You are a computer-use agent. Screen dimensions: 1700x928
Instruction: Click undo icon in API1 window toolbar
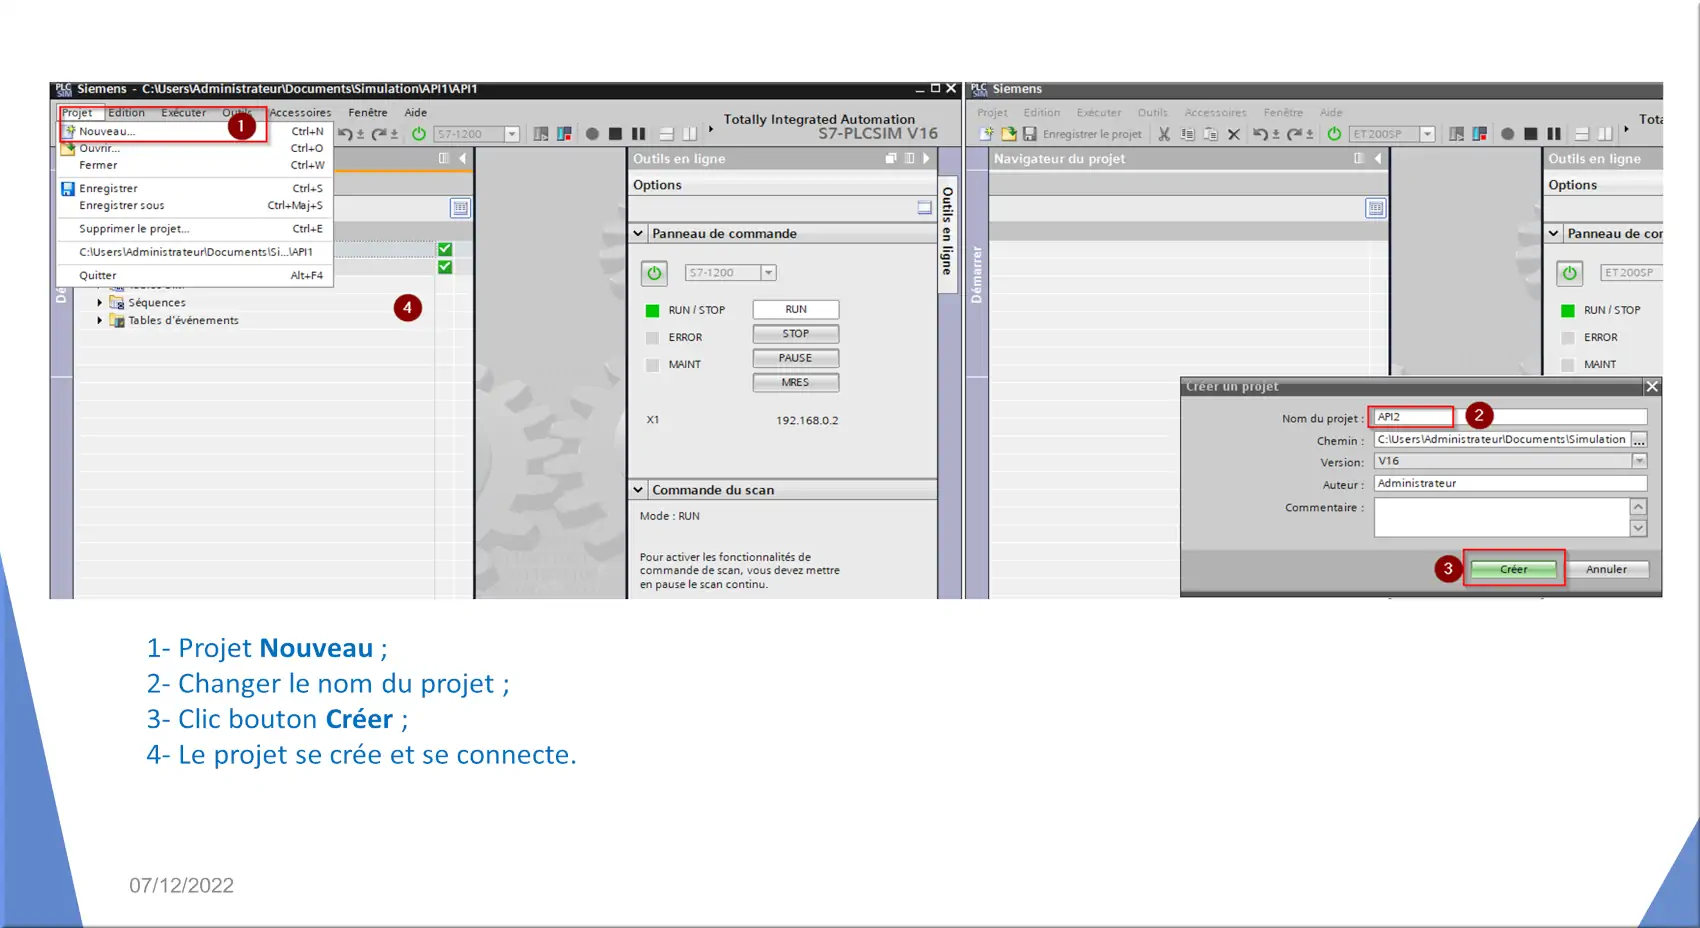[x=345, y=134]
